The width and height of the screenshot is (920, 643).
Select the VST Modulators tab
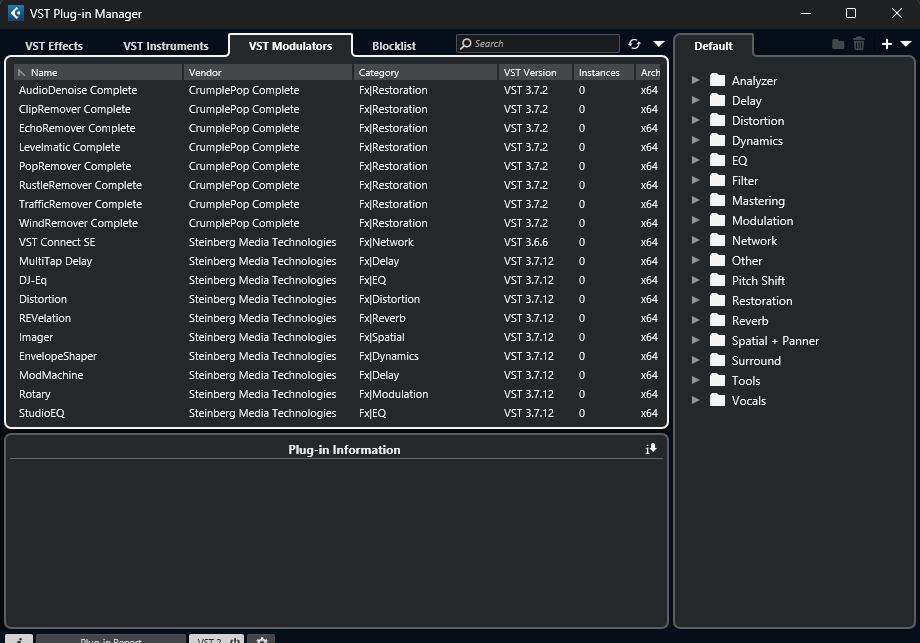tap(290, 46)
